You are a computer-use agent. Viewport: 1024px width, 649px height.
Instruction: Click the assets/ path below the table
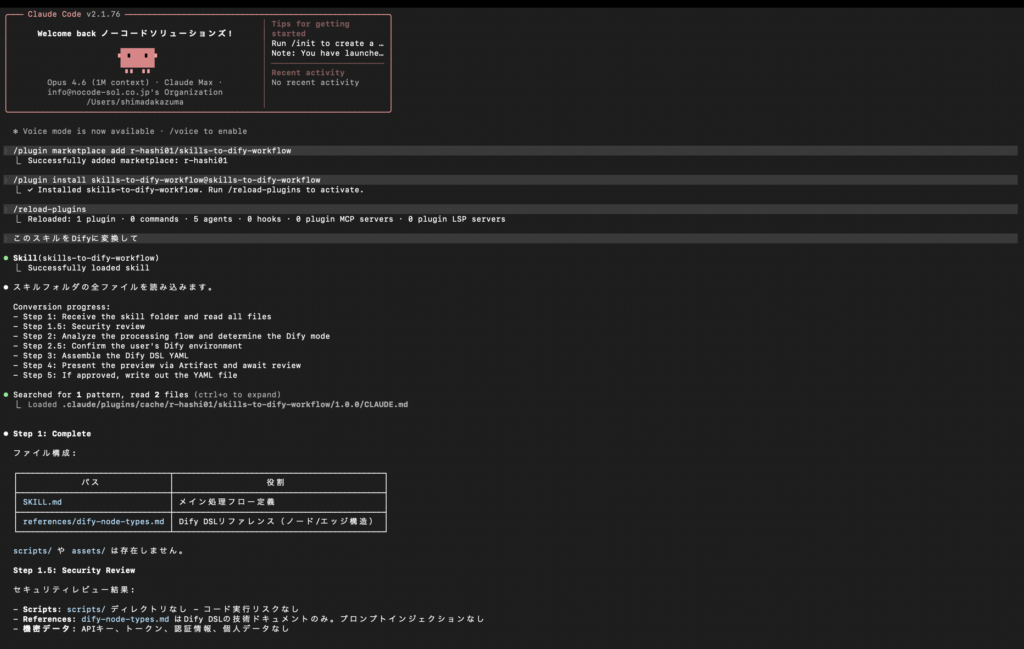[x=87, y=550]
